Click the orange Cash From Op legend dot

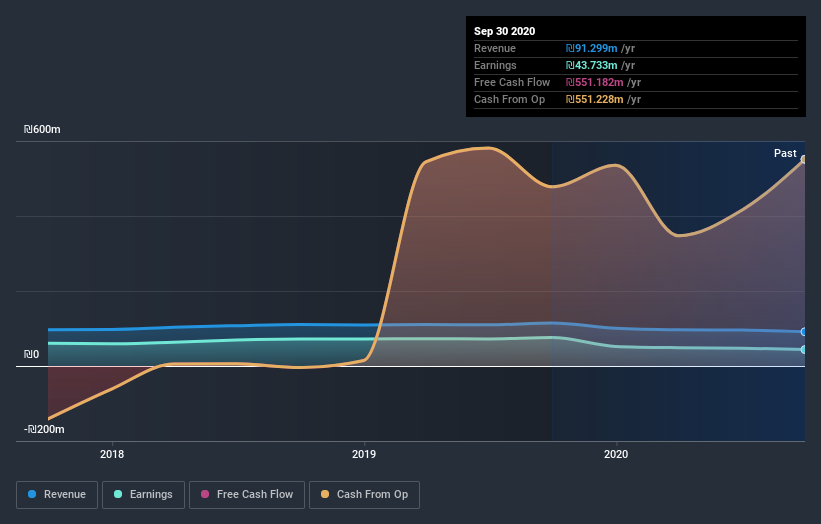[x=325, y=494]
